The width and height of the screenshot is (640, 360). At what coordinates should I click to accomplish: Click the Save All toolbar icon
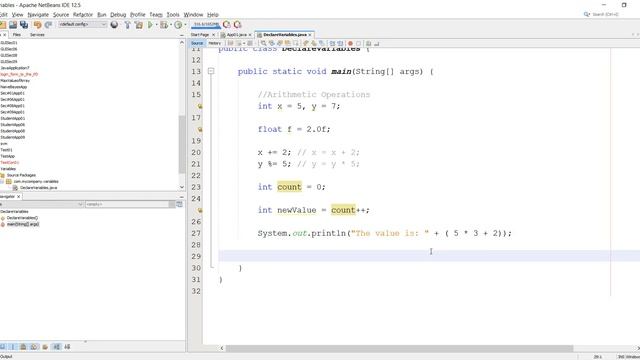tap(24, 24)
